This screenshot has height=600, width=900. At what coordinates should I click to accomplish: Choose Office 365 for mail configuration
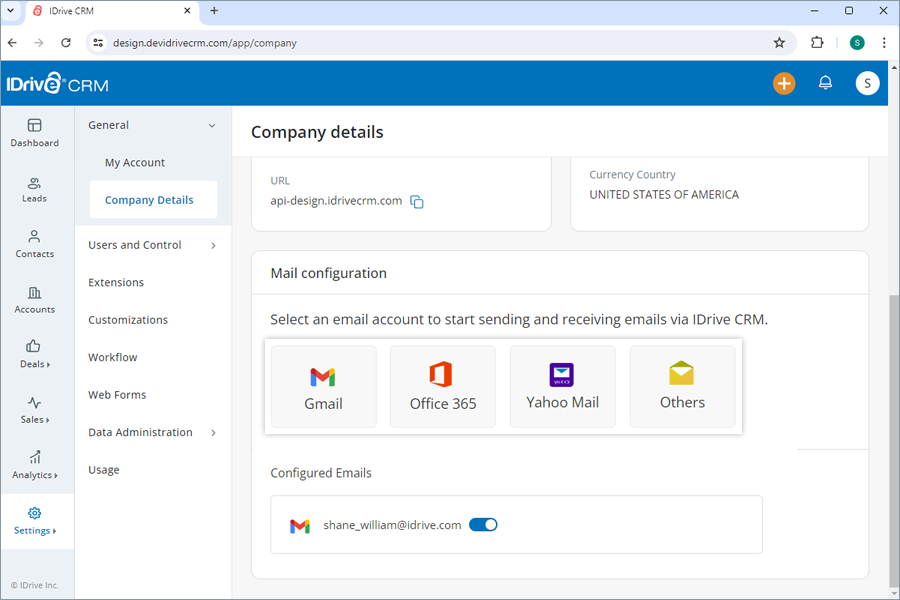pos(442,386)
